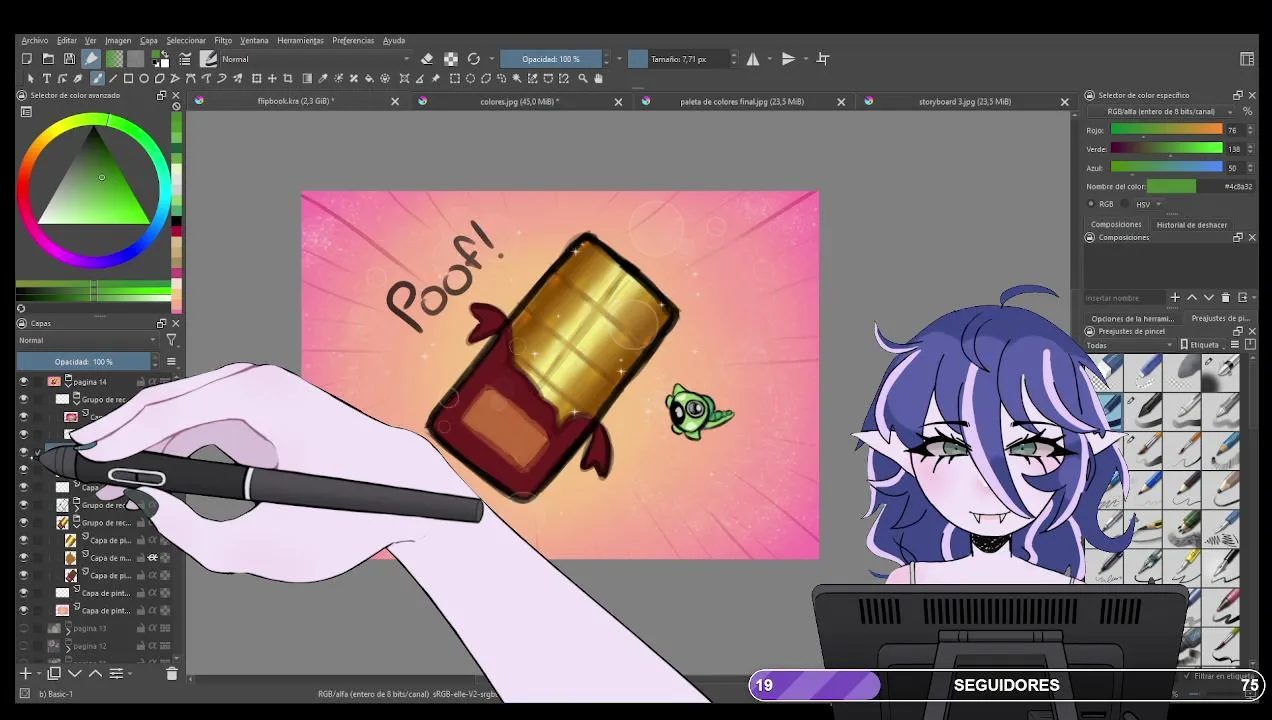Viewport: 1272px width, 720px height.
Task: Adjust the Azul color slider
Action: coord(1166,167)
